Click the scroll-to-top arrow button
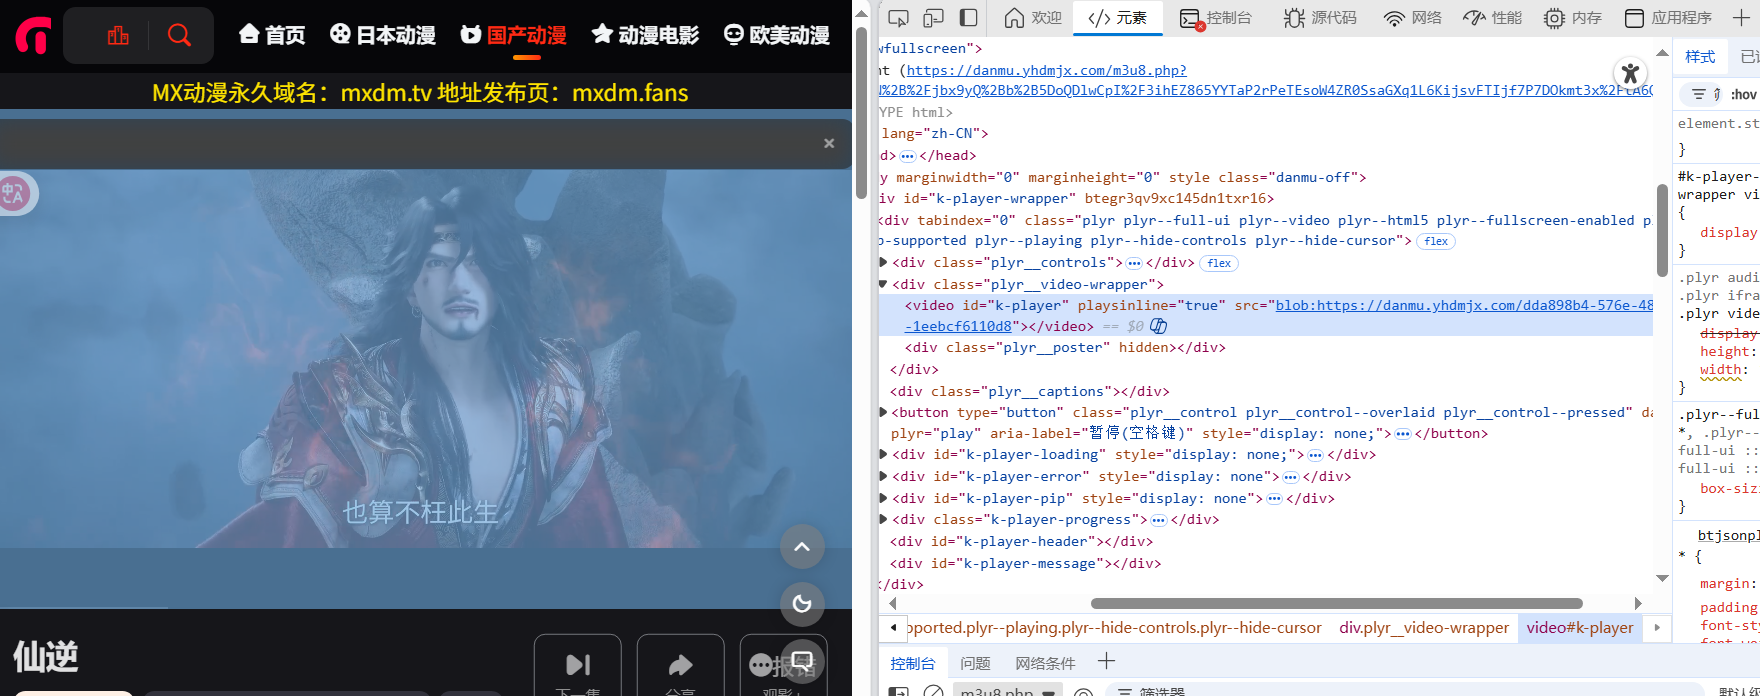Viewport: 1760px width, 696px height. click(802, 547)
